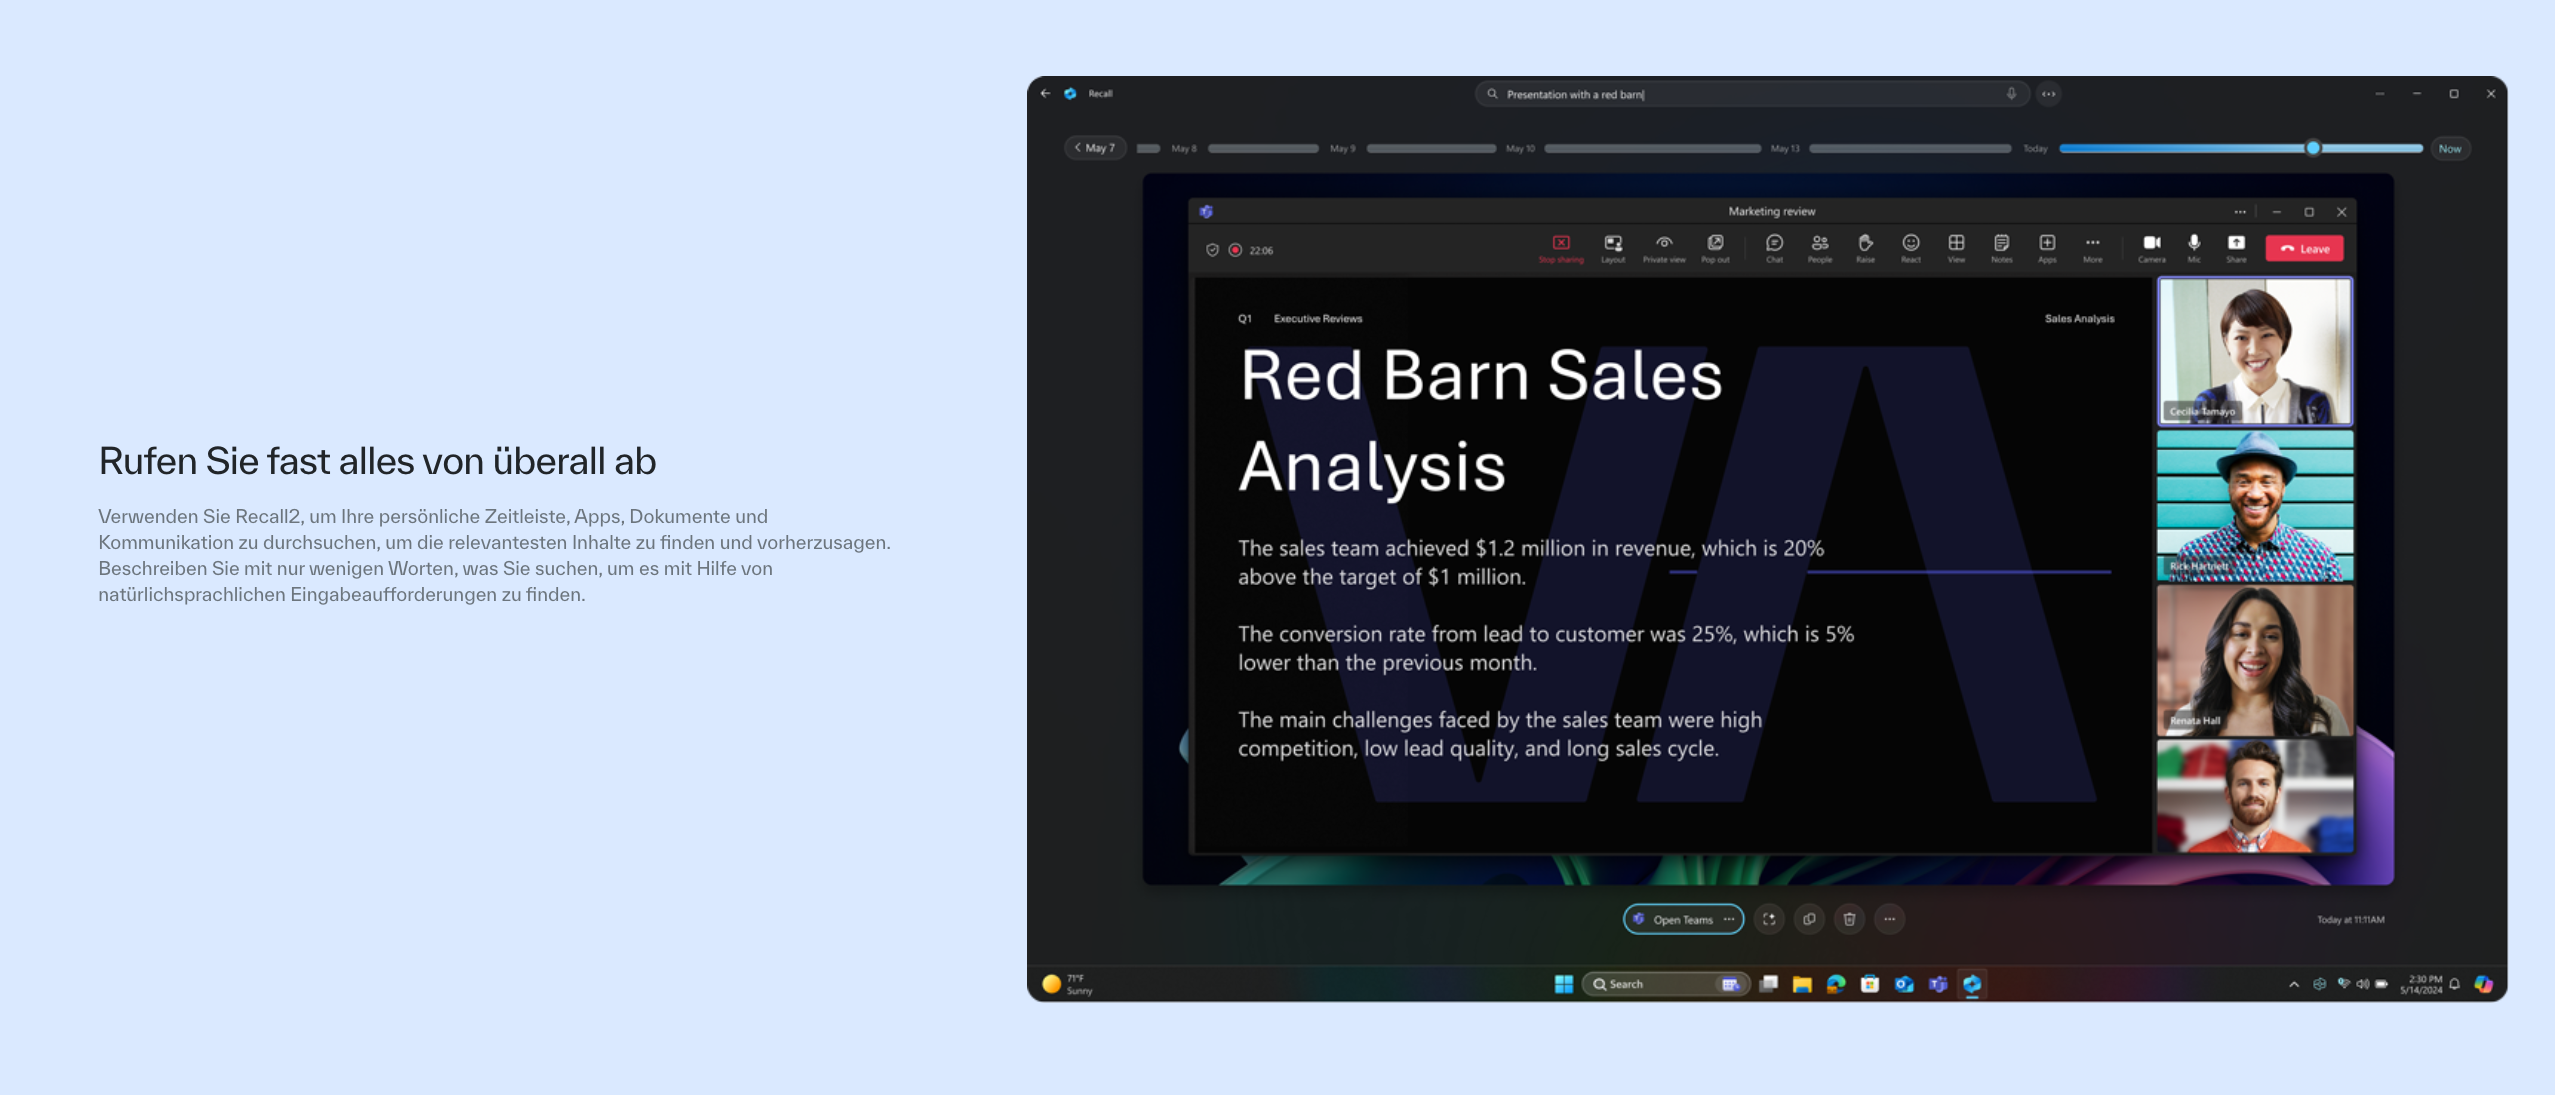The height and width of the screenshot is (1095, 2555).
Task: Click the Today timeline slider handle
Action: [2313, 148]
